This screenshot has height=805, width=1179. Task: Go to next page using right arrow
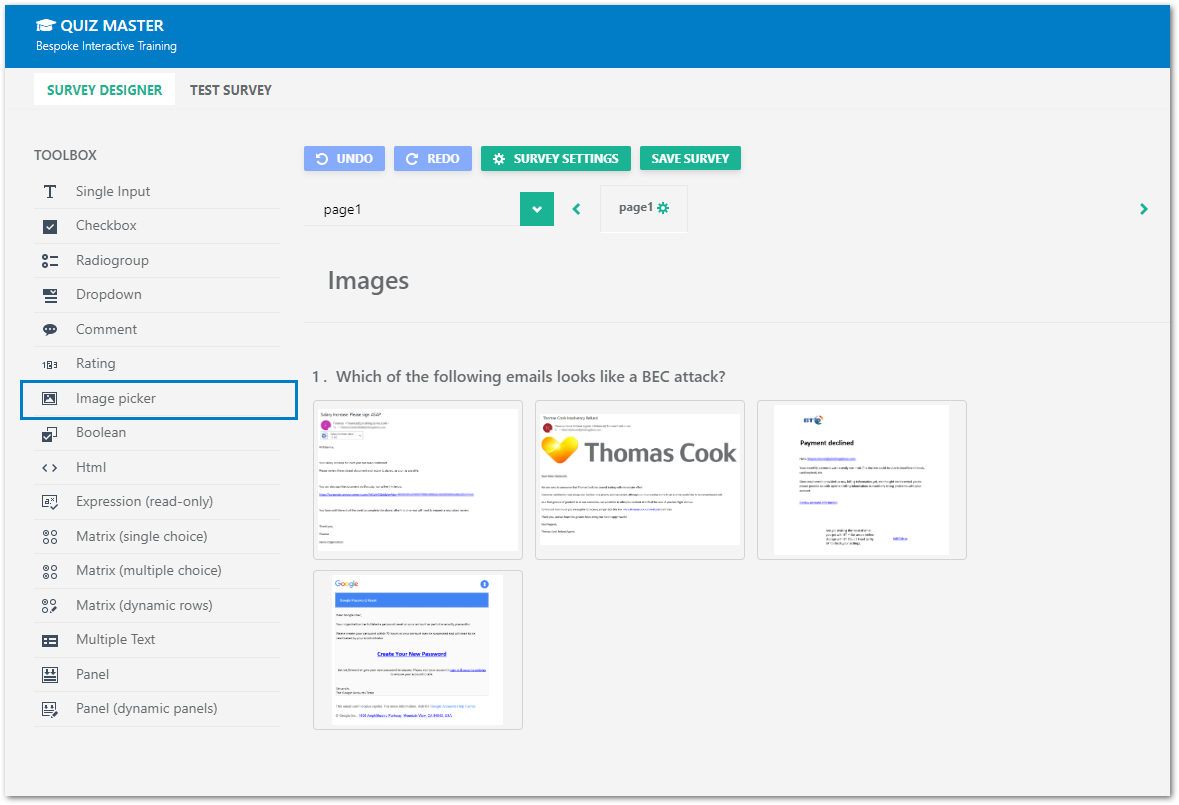(x=1144, y=209)
